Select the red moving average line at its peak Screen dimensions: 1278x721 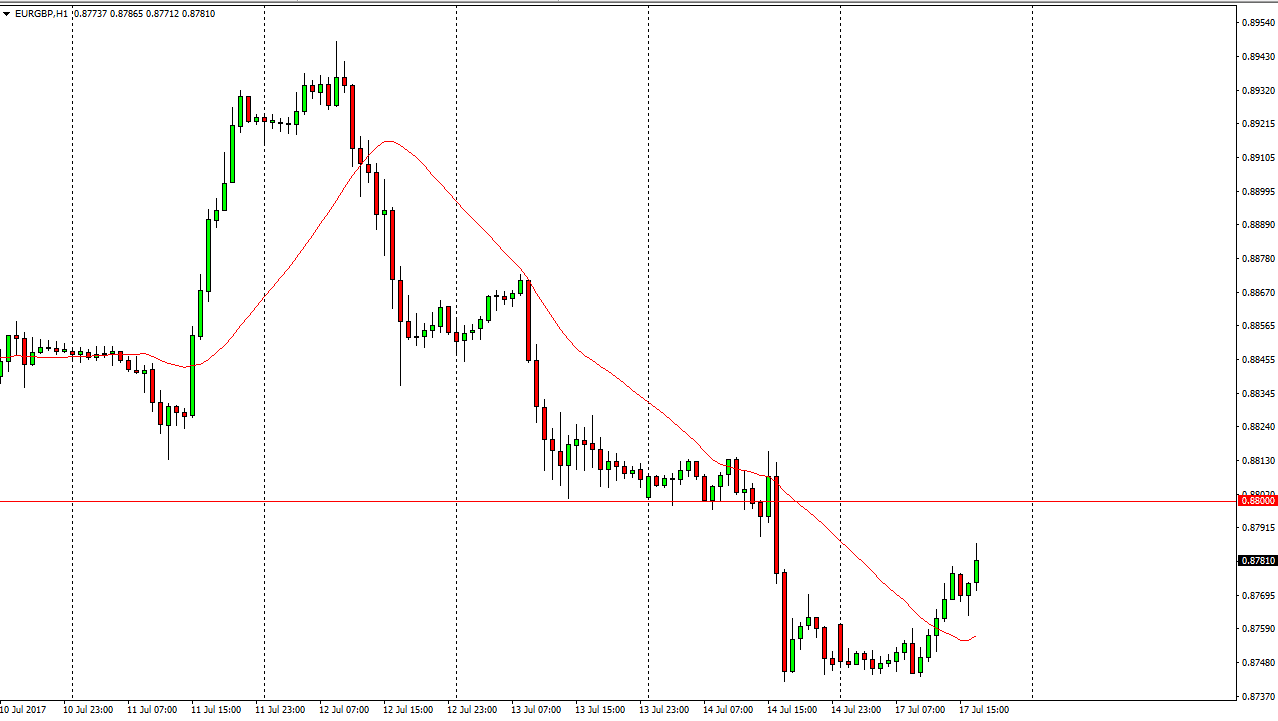pos(388,142)
